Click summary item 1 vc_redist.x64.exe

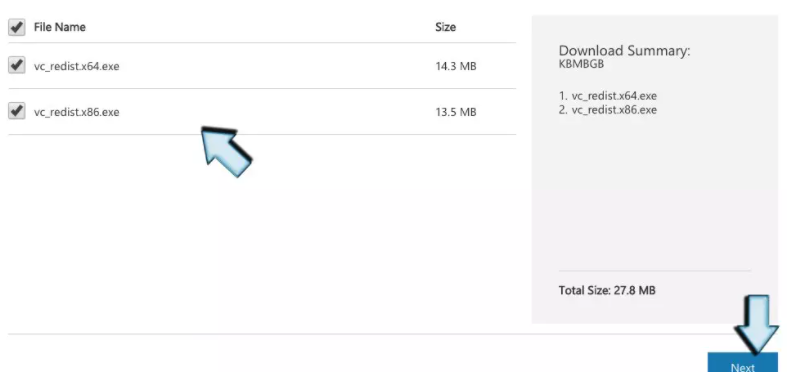(x=608, y=96)
